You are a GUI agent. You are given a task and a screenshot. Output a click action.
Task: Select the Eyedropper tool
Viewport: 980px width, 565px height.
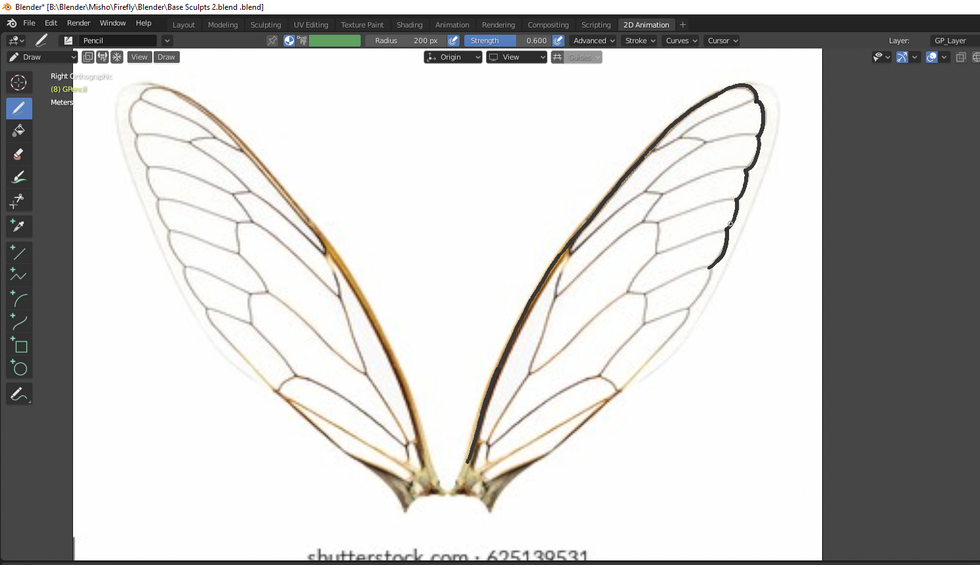19,225
